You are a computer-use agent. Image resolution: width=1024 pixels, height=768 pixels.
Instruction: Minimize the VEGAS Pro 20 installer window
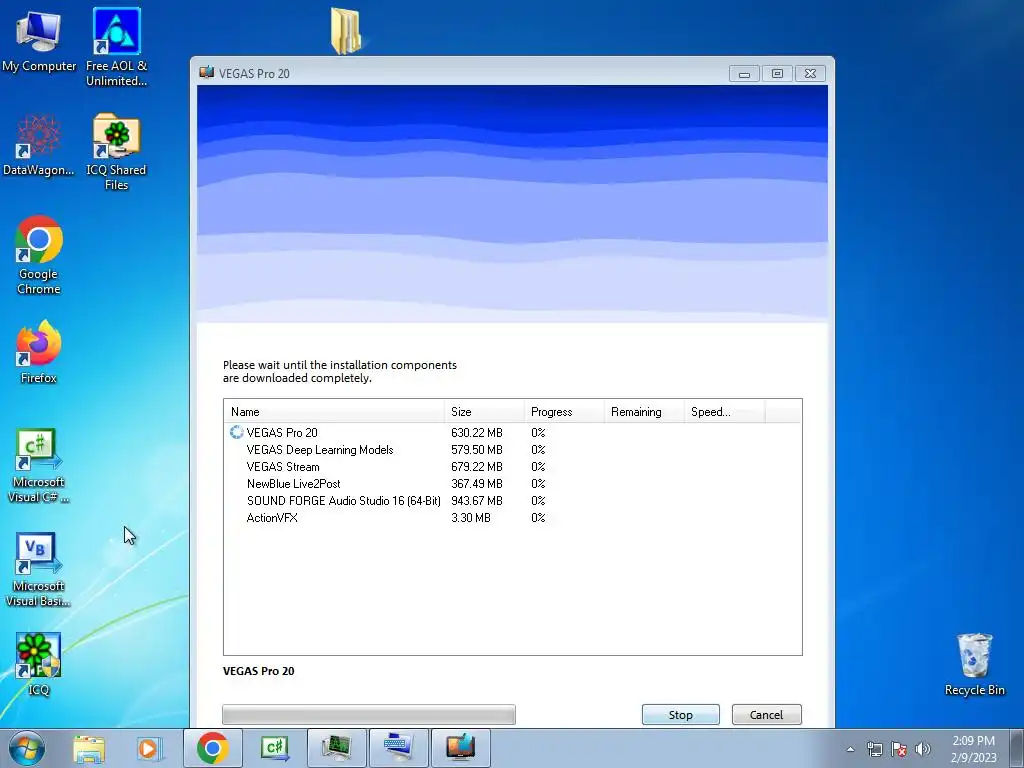coord(744,74)
